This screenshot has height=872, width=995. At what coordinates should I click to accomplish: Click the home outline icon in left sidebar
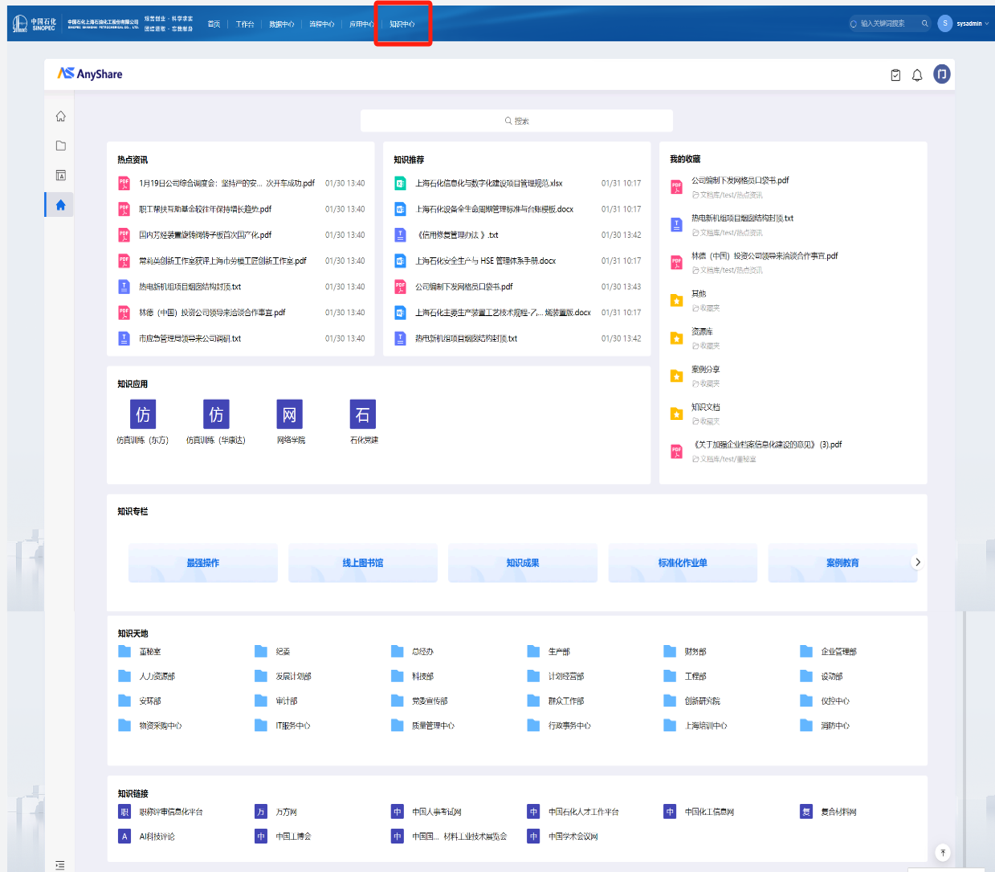61,116
